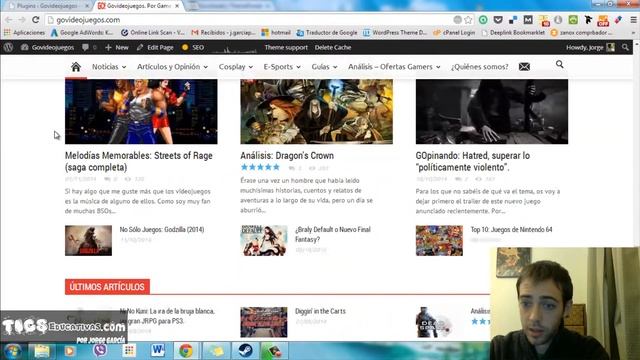Image resolution: width=640 pixels, height=360 pixels.
Task: Reload the page with the refresh button
Action: pyautogui.click(x=36, y=20)
